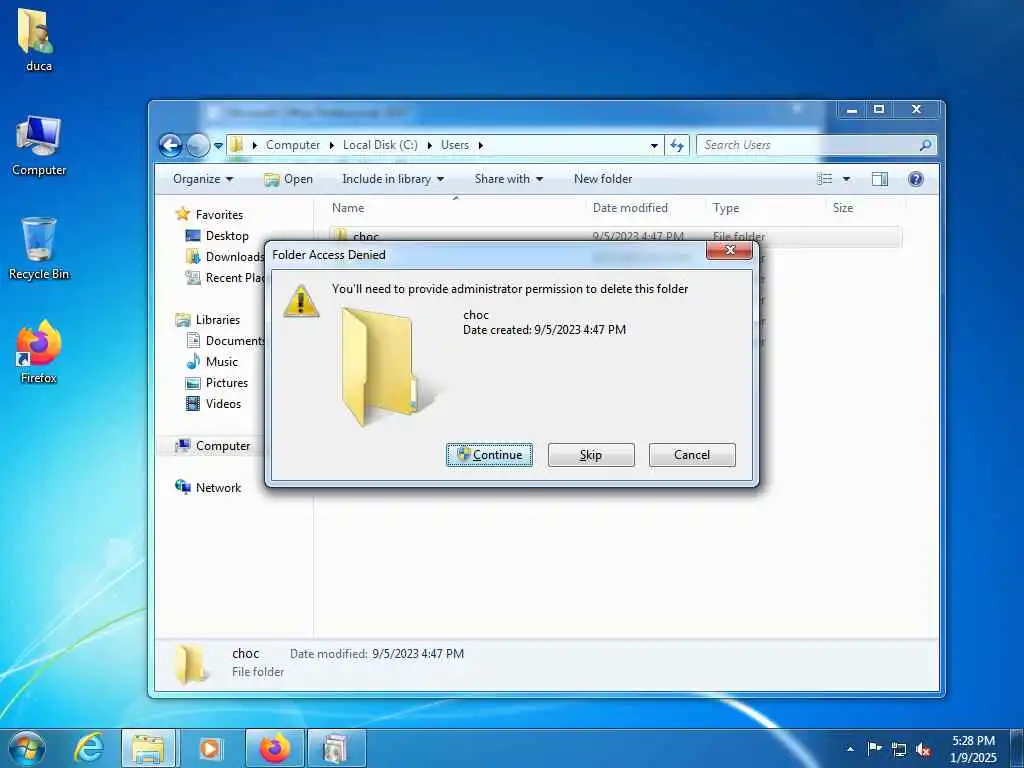Image resolution: width=1024 pixels, height=768 pixels.
Task: Click the Recycle Bin desktop icon
Action: tap(39, 249)
